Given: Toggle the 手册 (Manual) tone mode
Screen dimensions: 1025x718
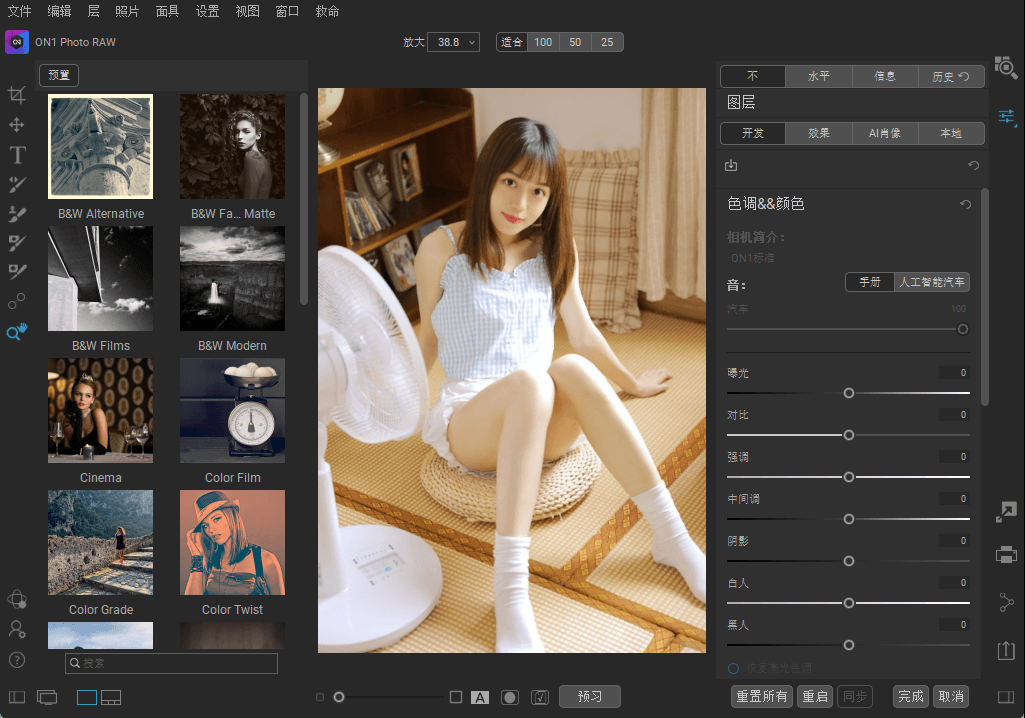Looking at the screenshot, I should pyautogui.click(x=869, y=282).
